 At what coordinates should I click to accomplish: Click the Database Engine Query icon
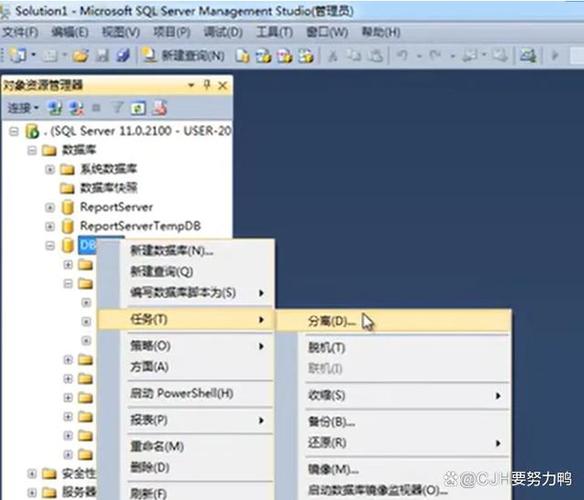tap(242, 56)
